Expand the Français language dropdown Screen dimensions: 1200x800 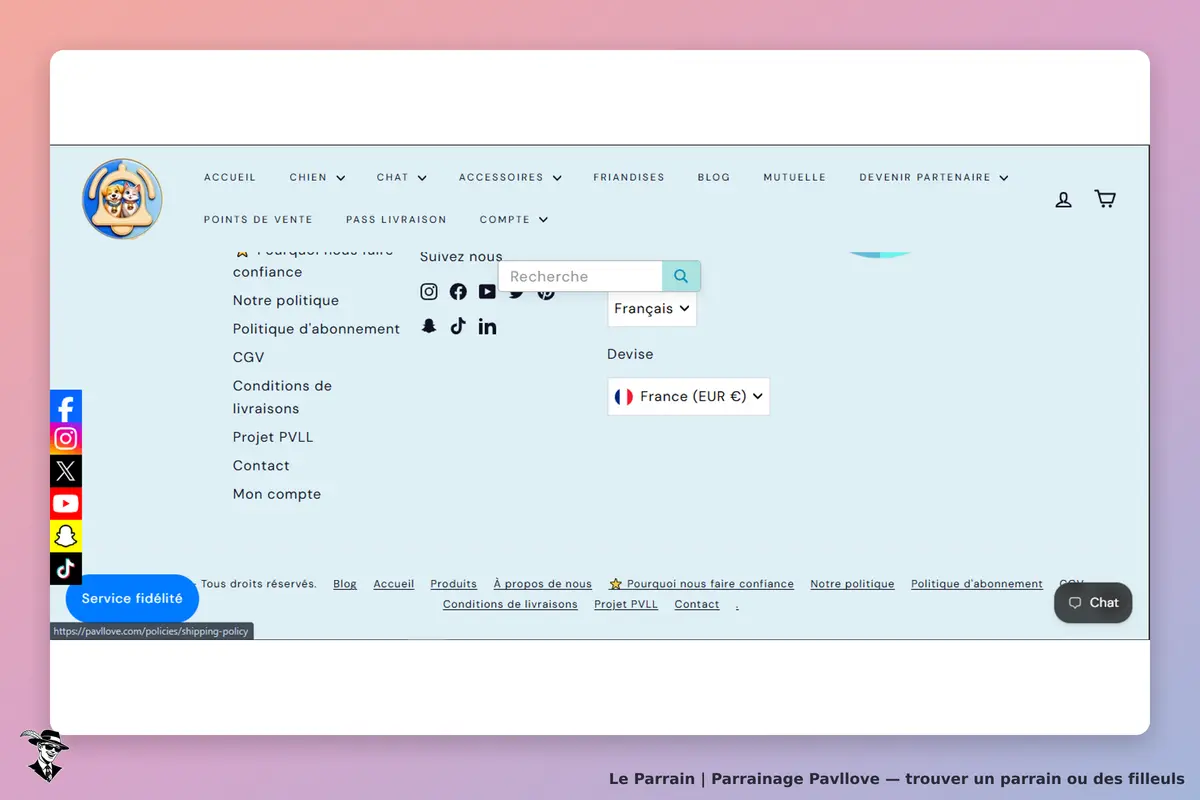(652, 308)
